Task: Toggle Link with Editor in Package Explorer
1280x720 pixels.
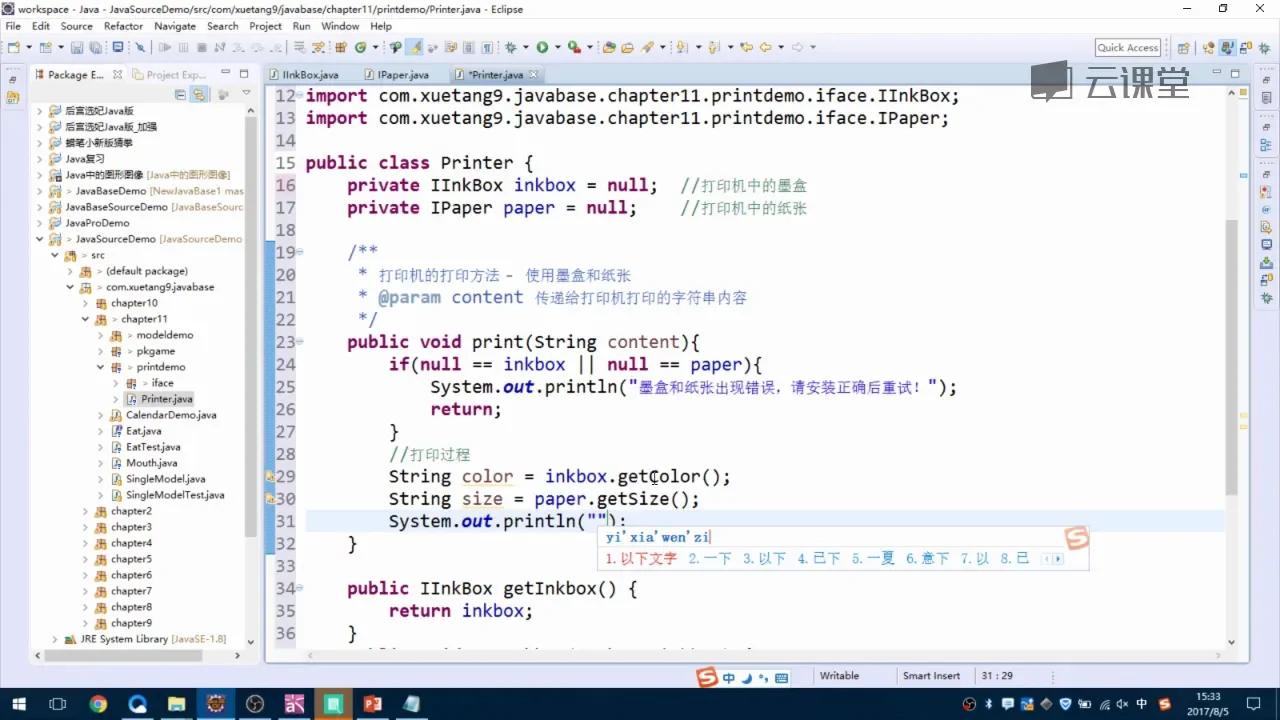Action: (x=199, y=94)
